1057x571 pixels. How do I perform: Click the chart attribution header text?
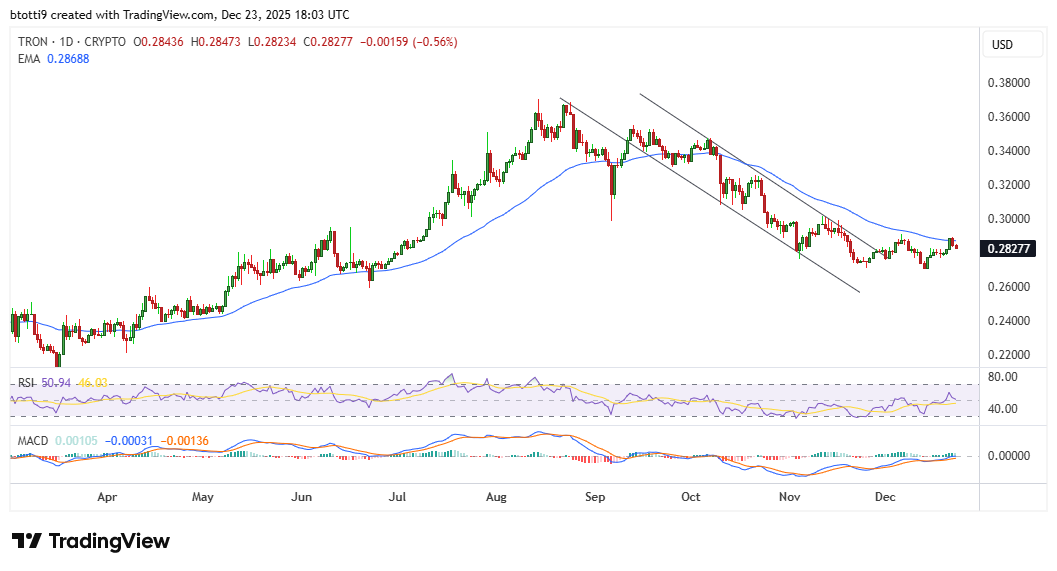[180, 15]
